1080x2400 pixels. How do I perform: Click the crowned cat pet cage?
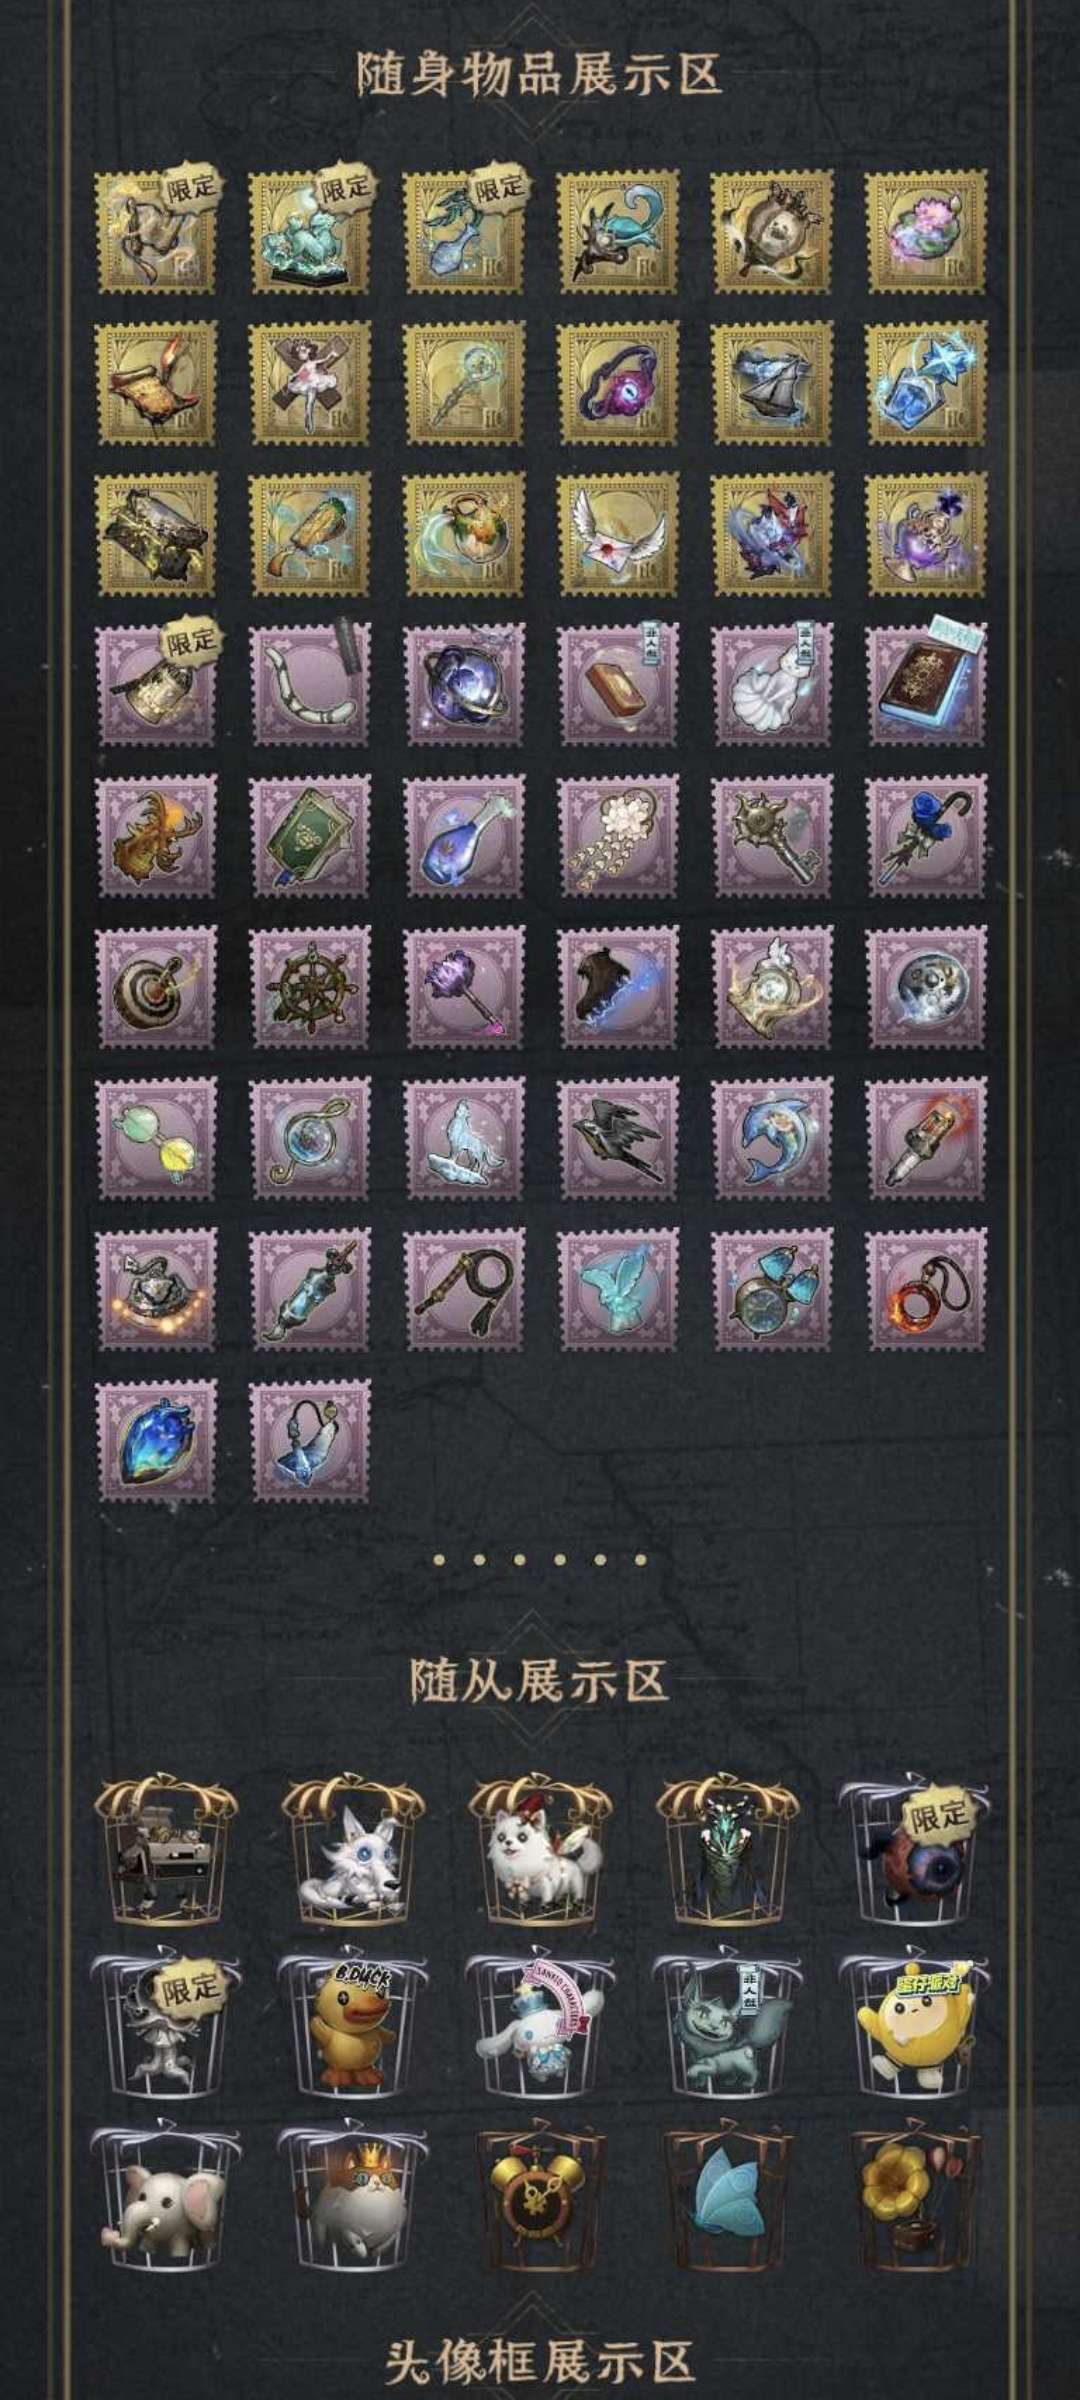click(352, 2195)
